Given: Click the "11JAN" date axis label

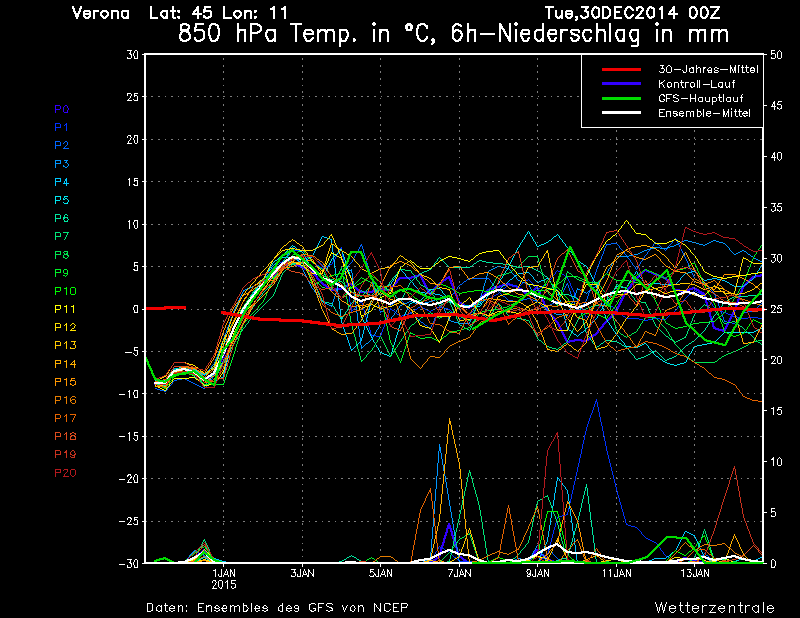Looking at the screenshot, I should 616,574.
